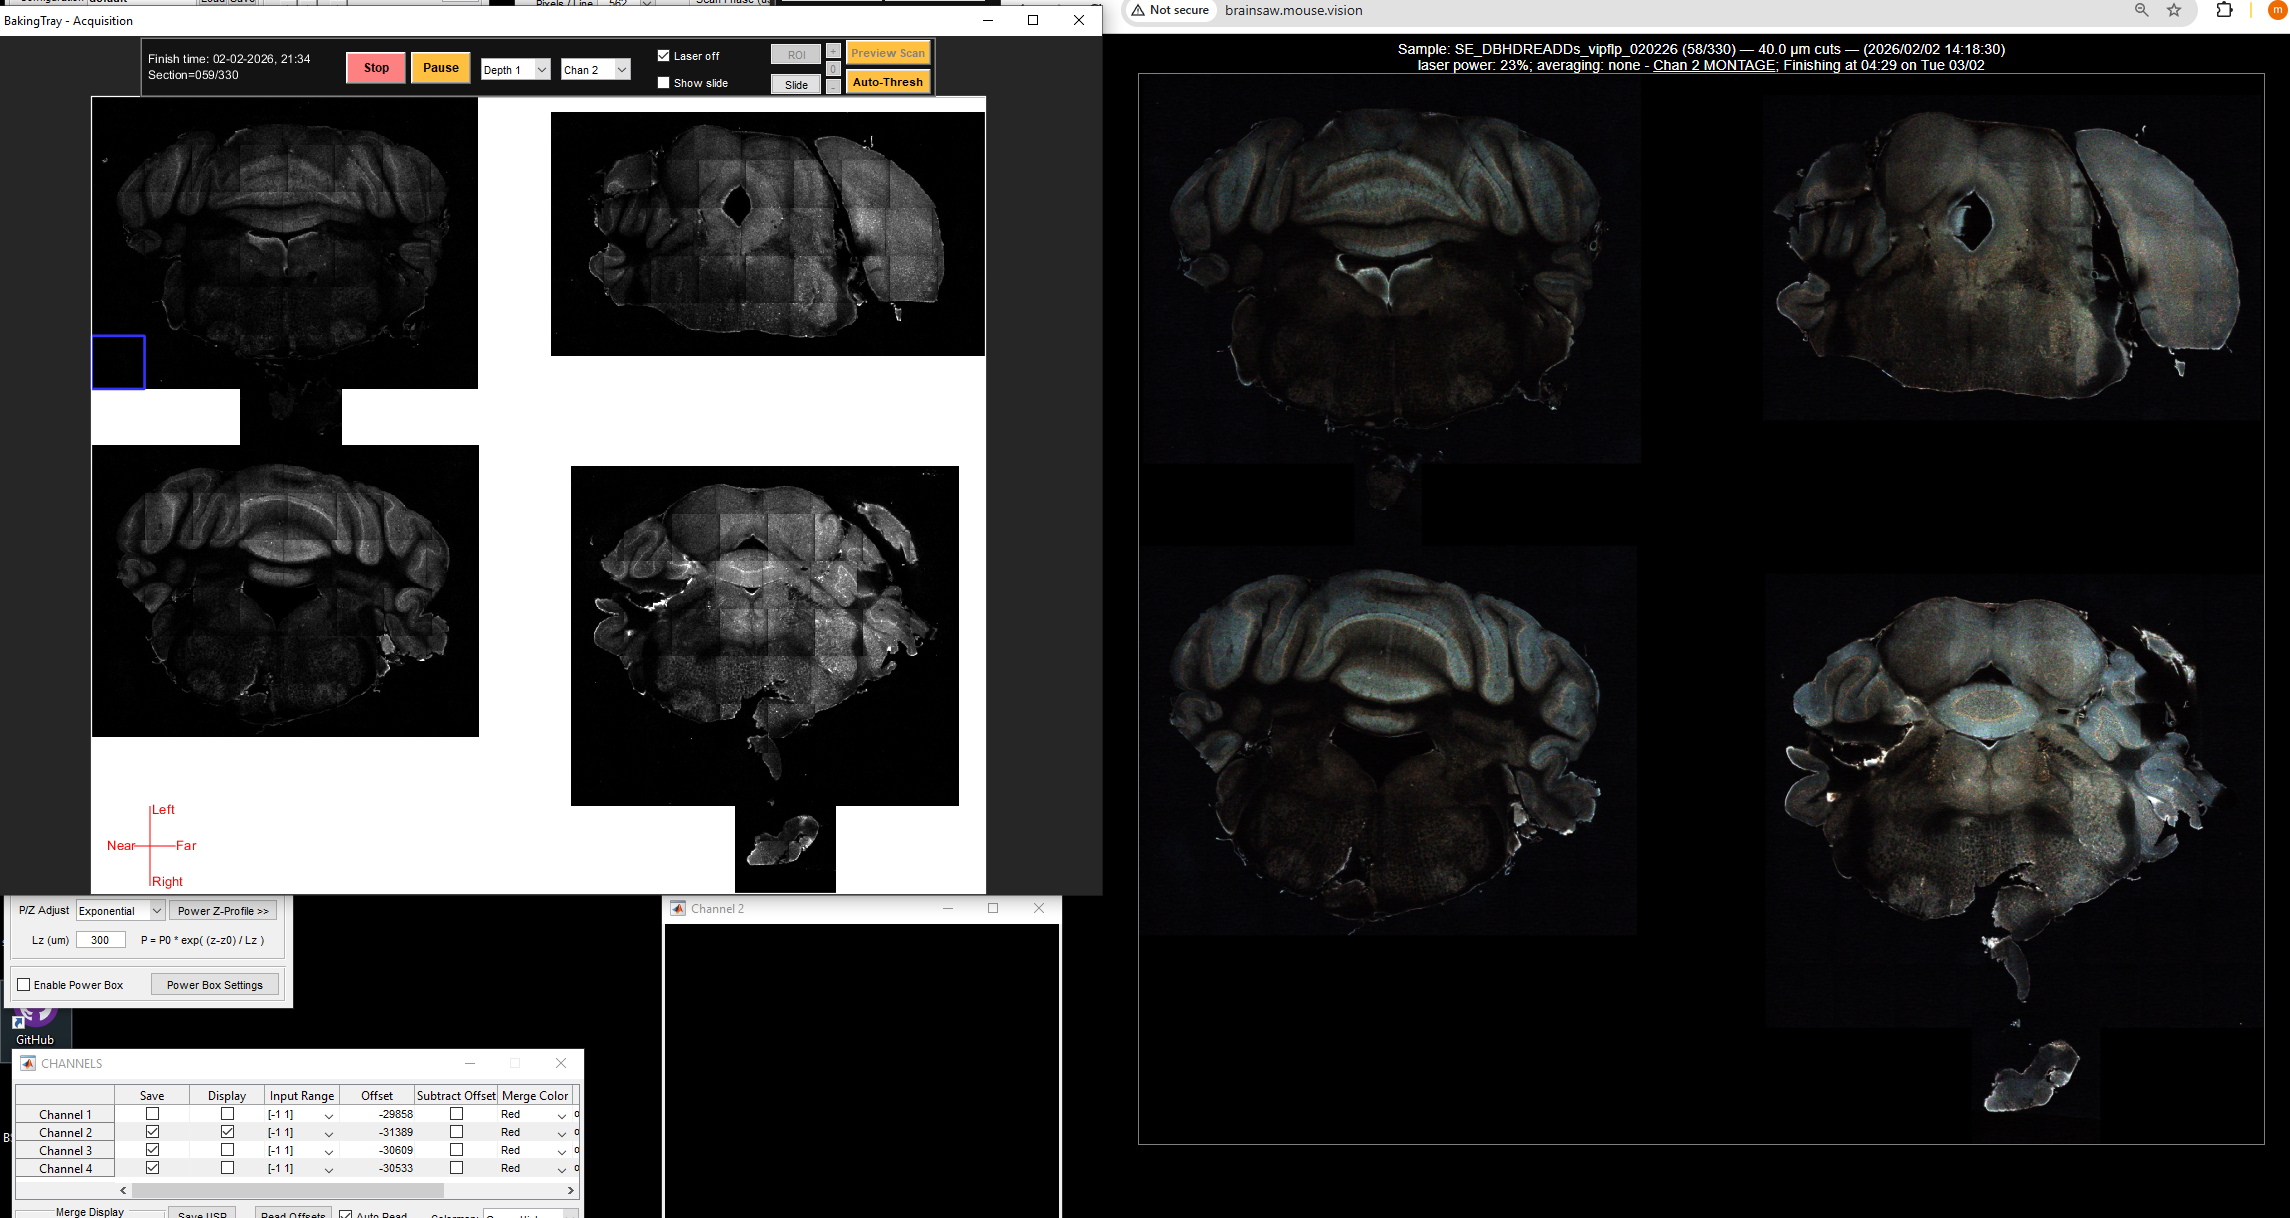Open the browser extensions puzzle icon
2290x1218 pixels.
2224,10
